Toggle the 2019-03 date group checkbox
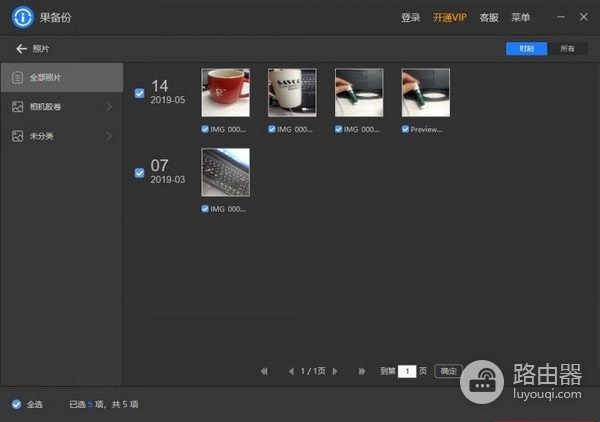Screen dimensions: 600x422 pos(139,173)
